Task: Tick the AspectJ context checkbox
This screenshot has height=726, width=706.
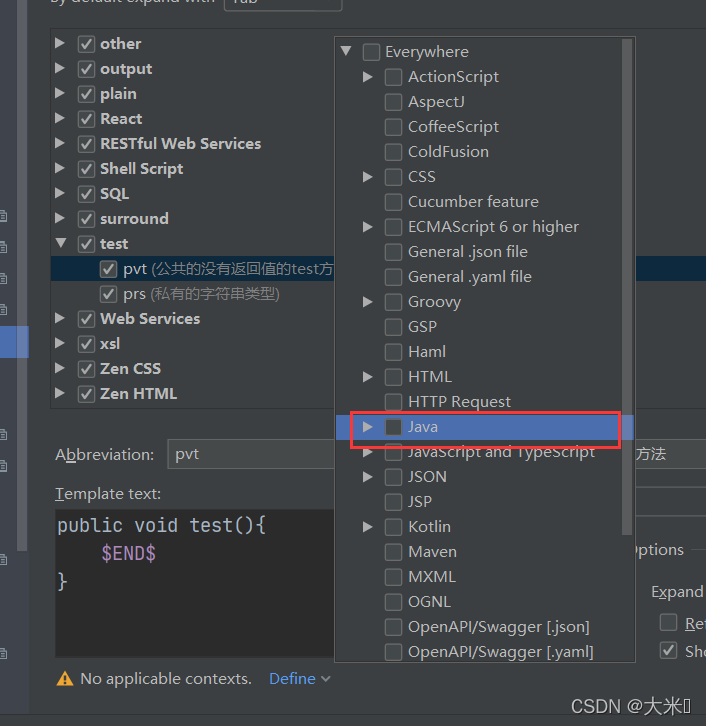Action: (394, 102)
